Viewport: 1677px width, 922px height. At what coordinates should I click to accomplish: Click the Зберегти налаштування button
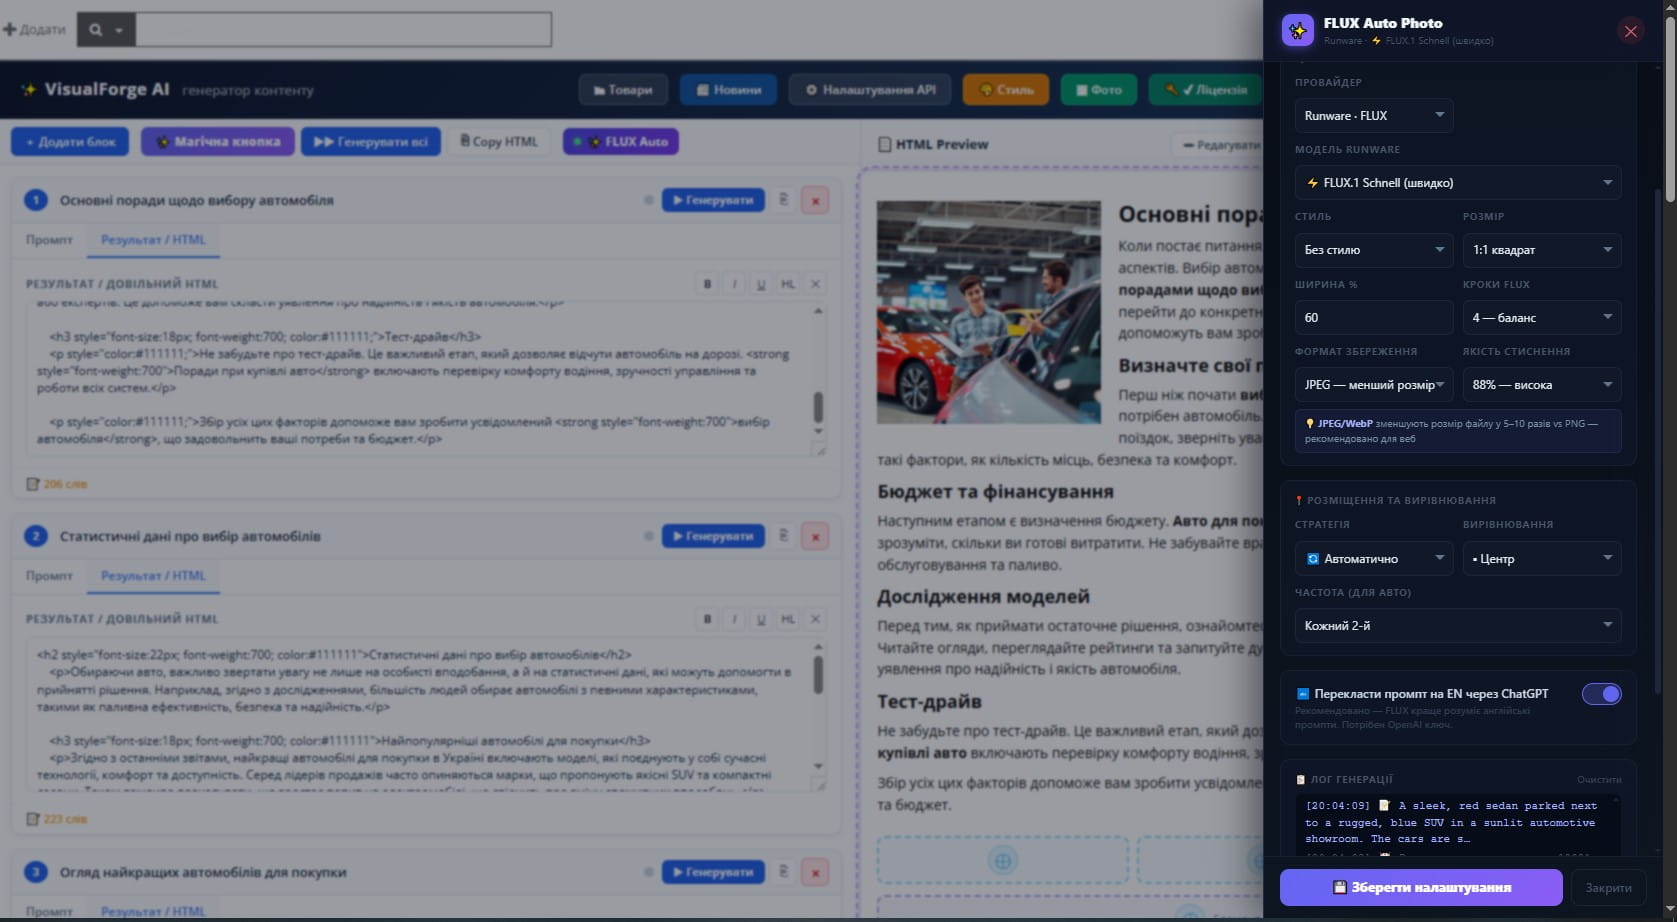pos(1421,887)
